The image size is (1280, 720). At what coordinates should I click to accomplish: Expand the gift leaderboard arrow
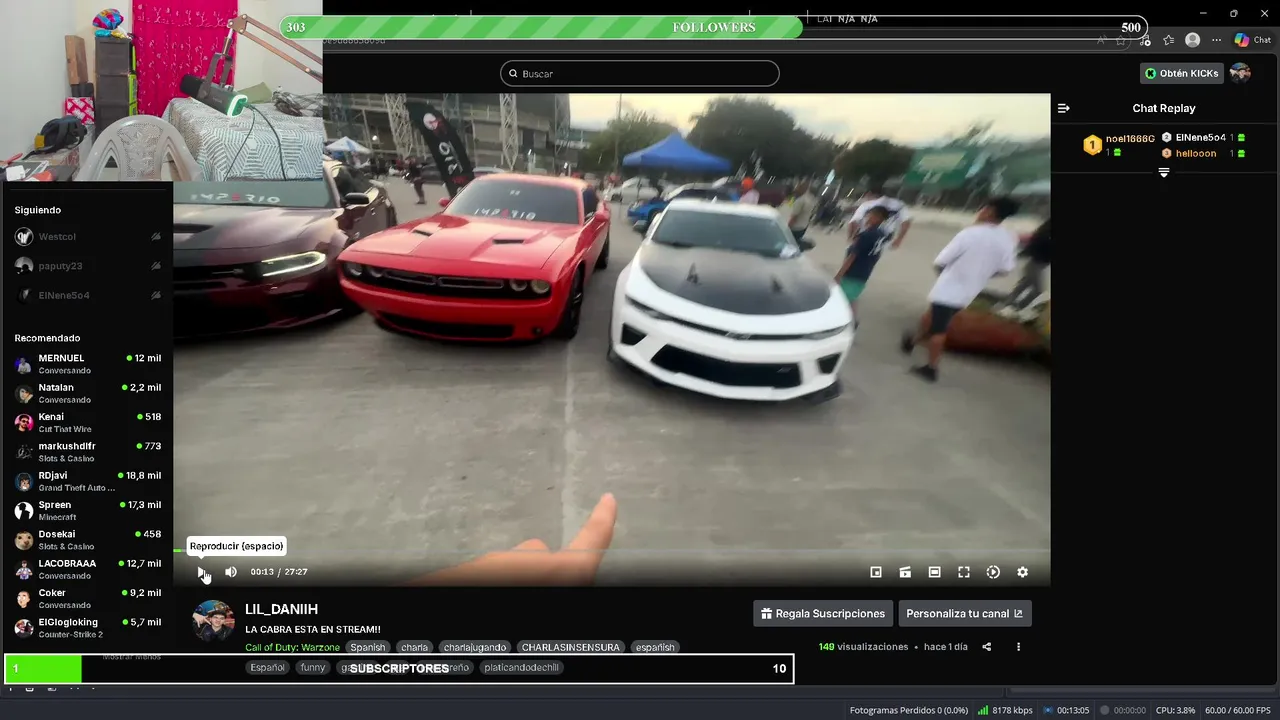[x=1164, y=173]
